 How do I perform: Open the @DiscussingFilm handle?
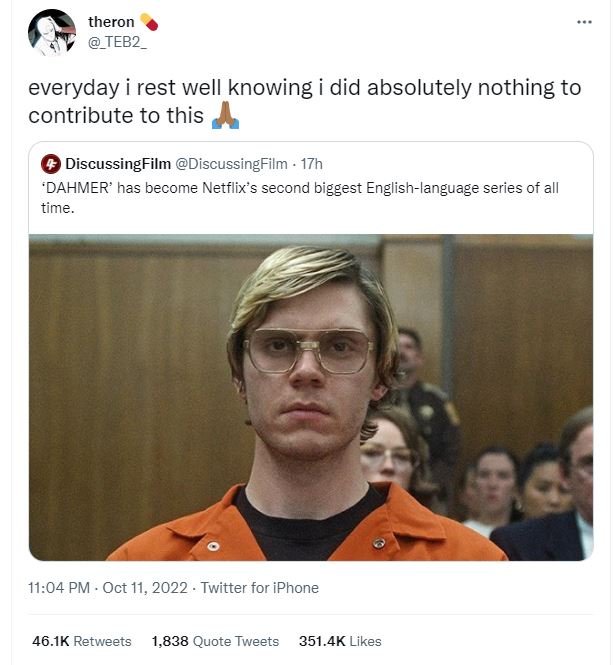[231, 164]
